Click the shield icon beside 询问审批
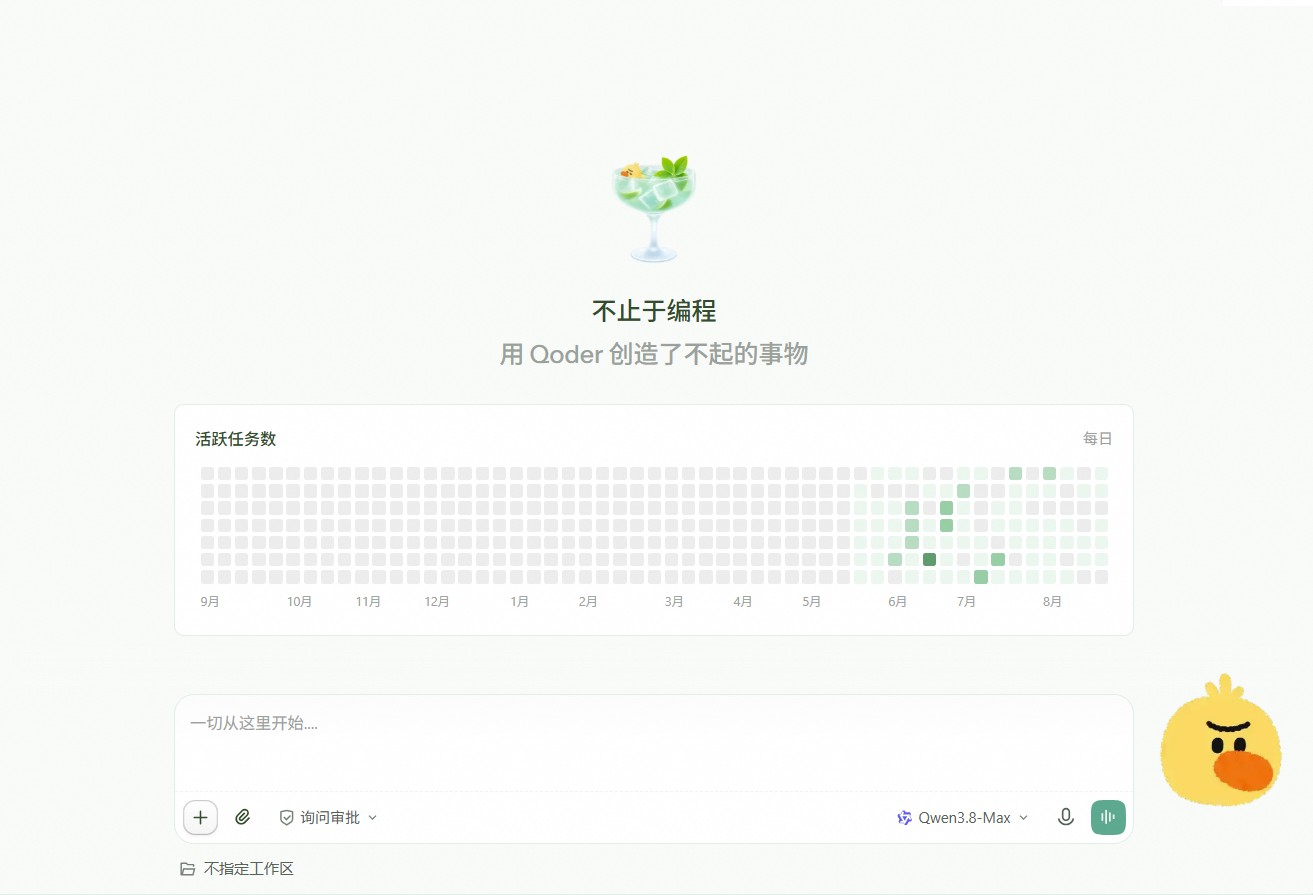The width and height of the screenshot is (1313, 895). [286, 817]
